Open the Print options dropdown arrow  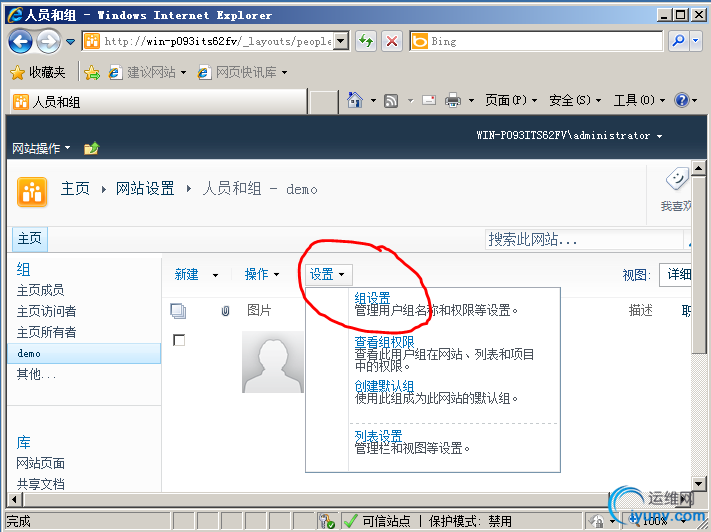[x=471, y=100]
